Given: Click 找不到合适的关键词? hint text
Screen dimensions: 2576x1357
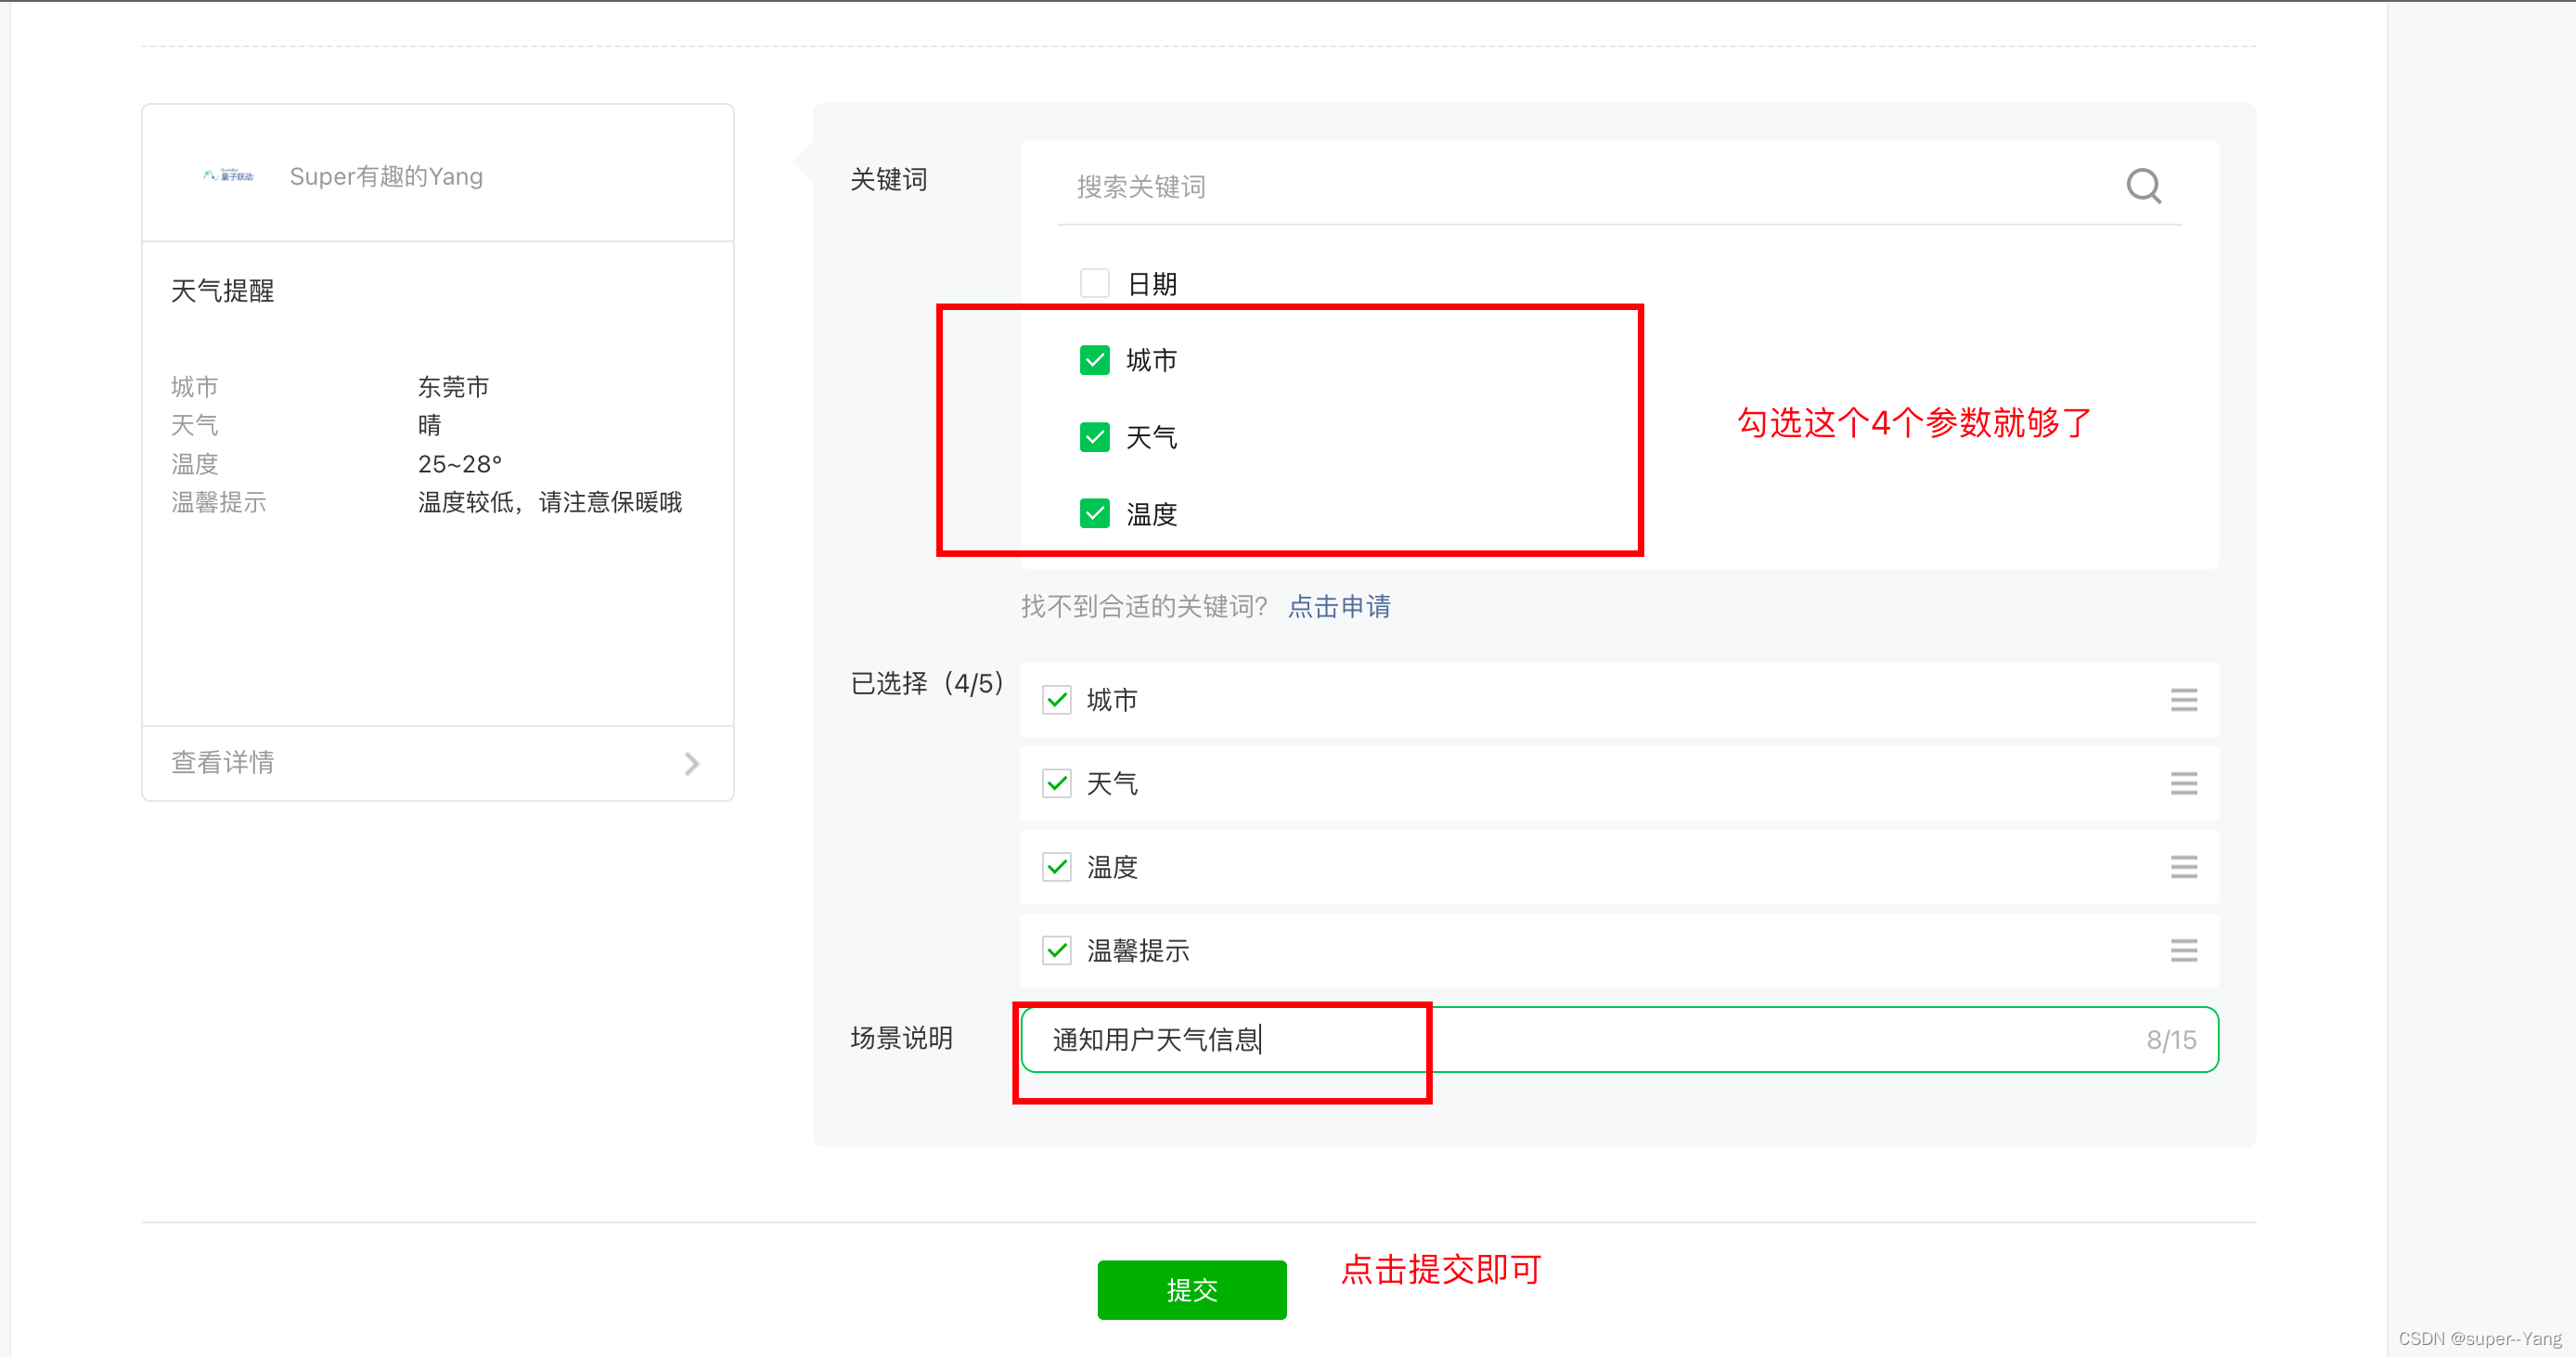Looking at the screenshot, I should click(x=1144, y=607).
